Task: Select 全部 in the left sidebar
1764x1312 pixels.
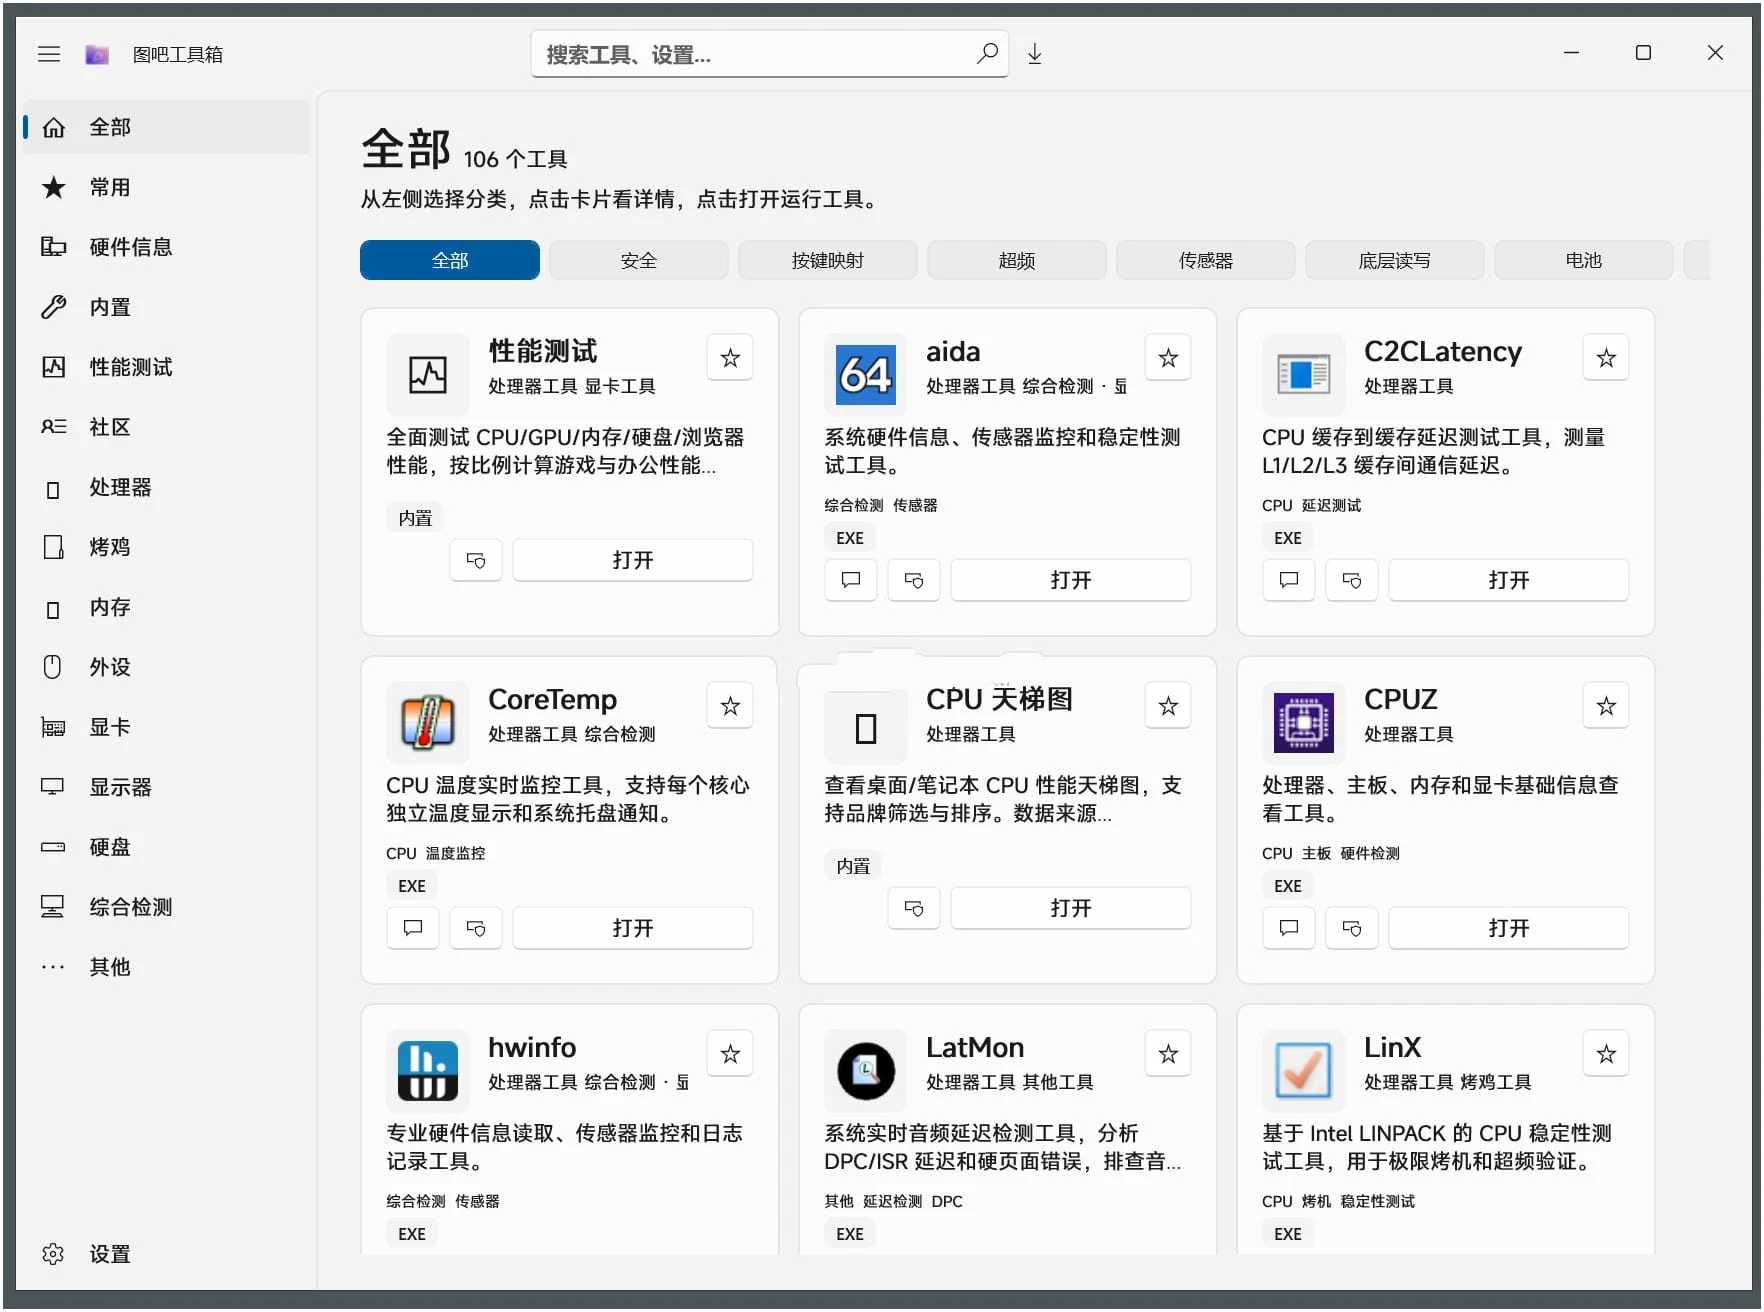Action: tap(167, 127)
